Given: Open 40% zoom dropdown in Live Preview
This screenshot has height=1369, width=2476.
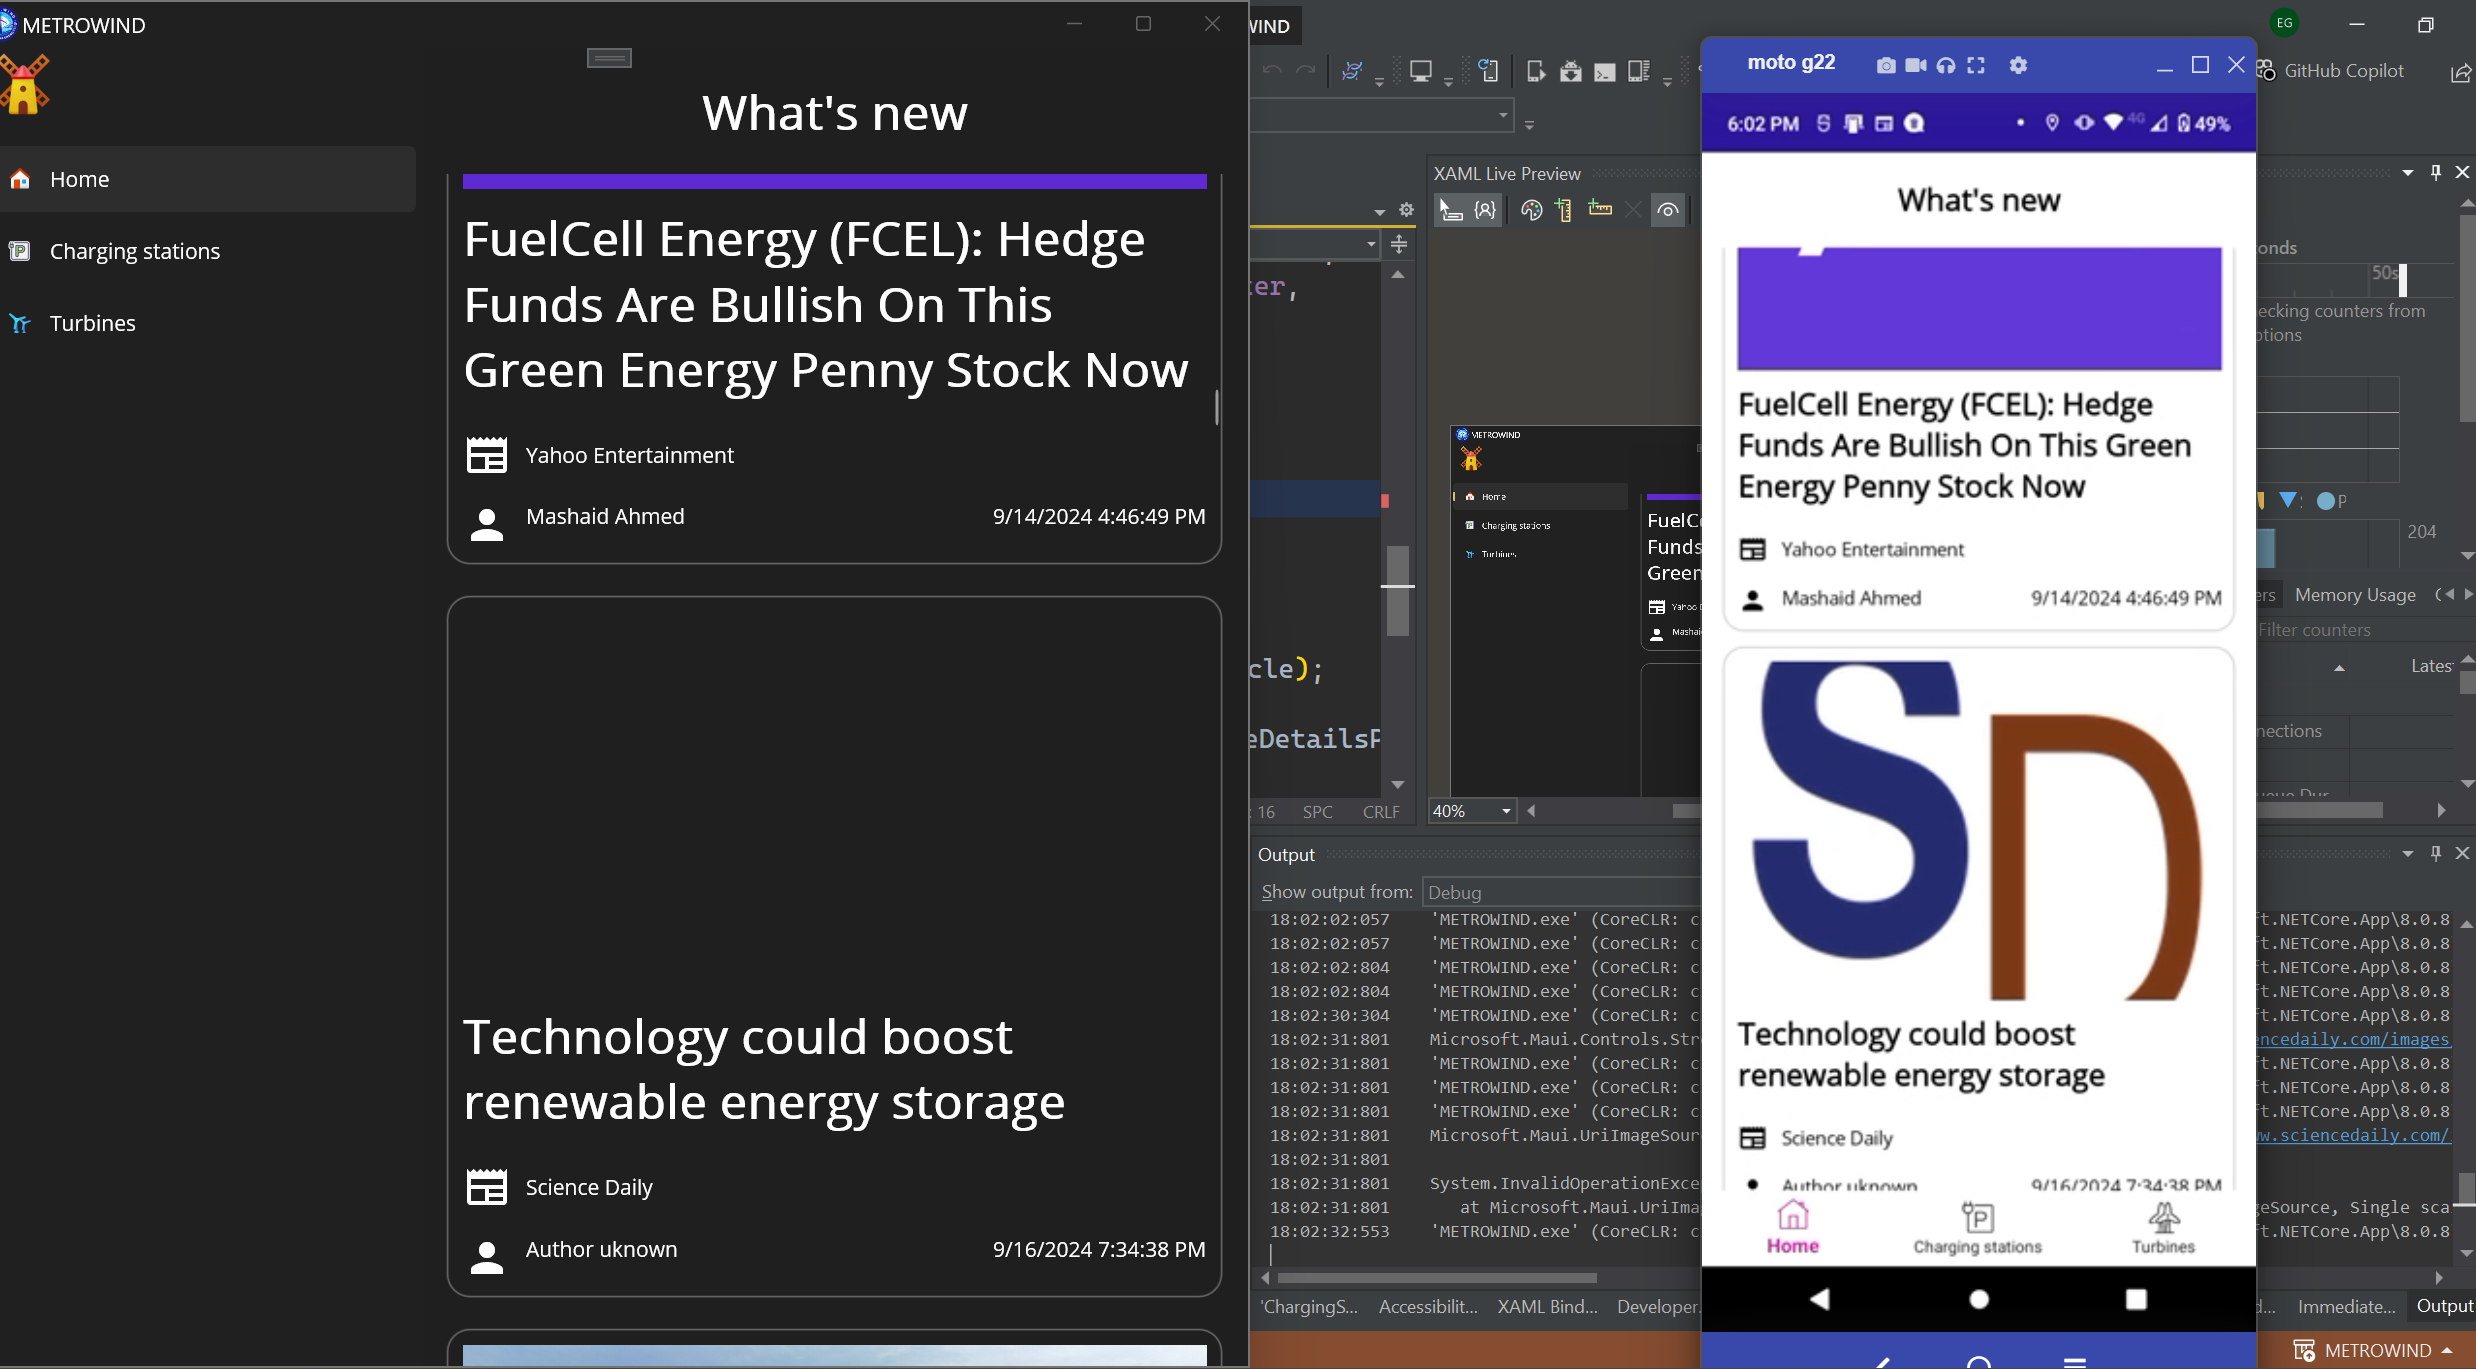Looking at the screenshot, I should tap(1472, 811).
